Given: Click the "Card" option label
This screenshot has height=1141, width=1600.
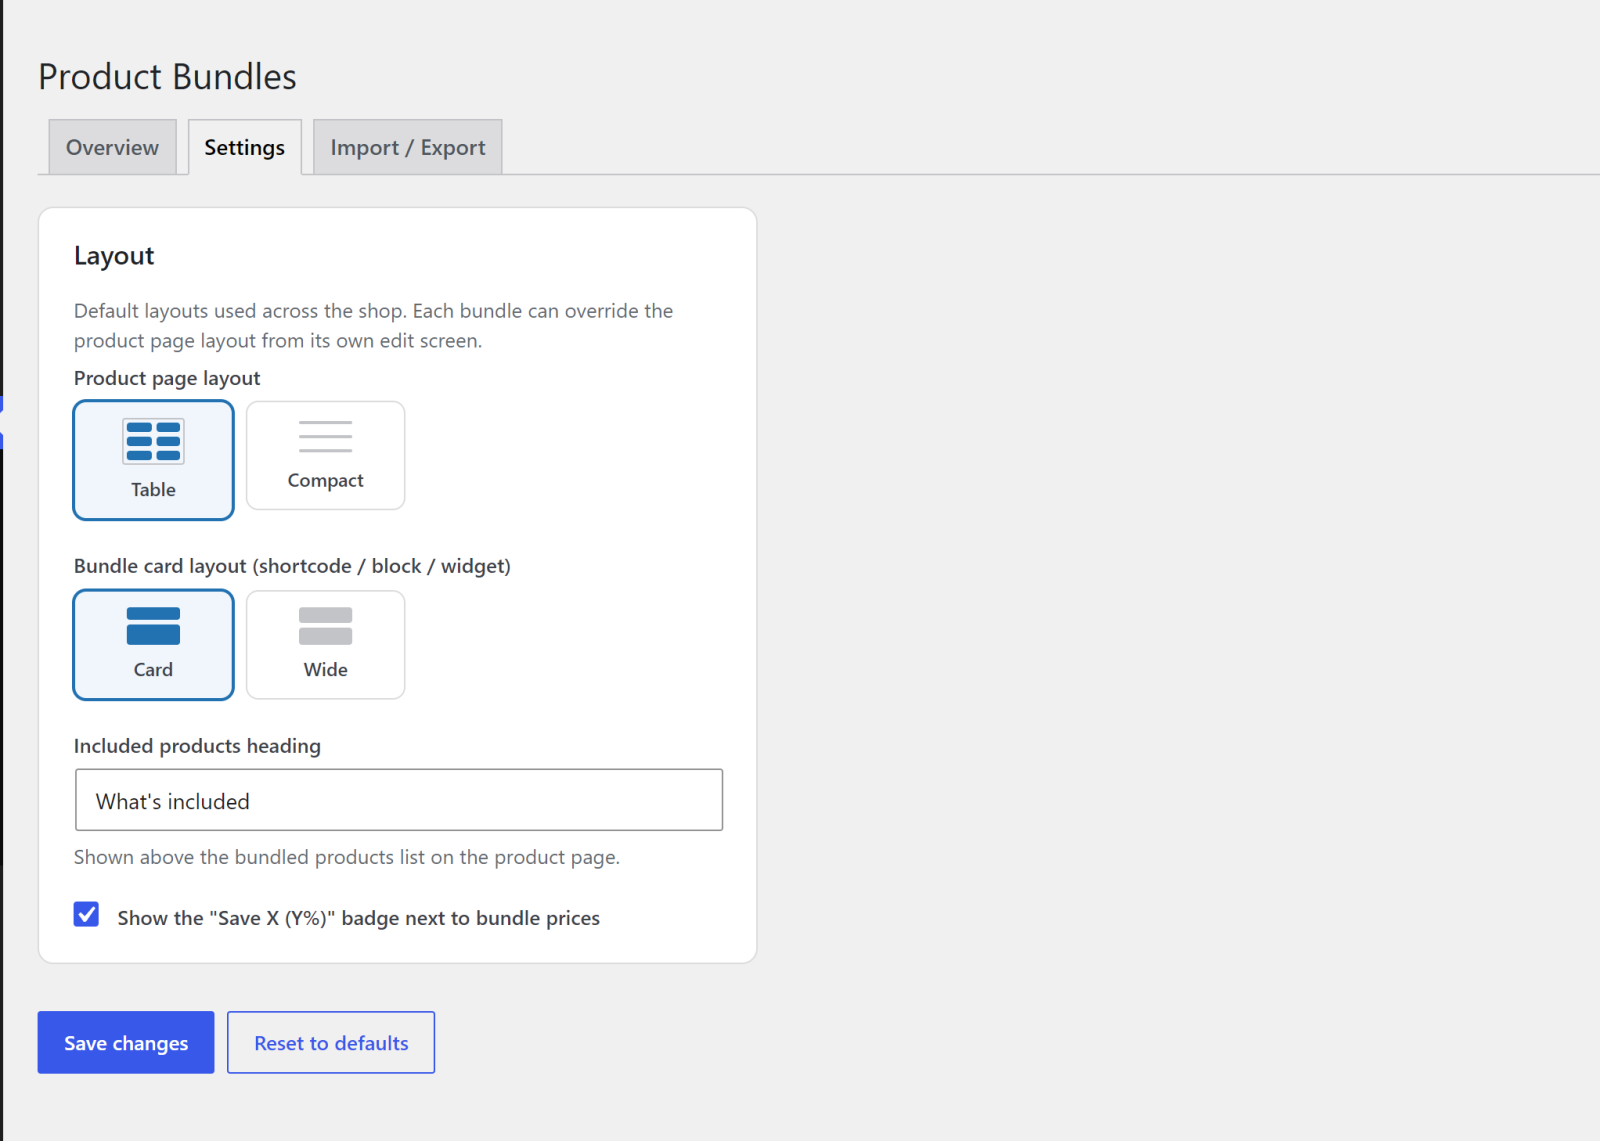Looking at the screenshot, I should coord(153,670).
